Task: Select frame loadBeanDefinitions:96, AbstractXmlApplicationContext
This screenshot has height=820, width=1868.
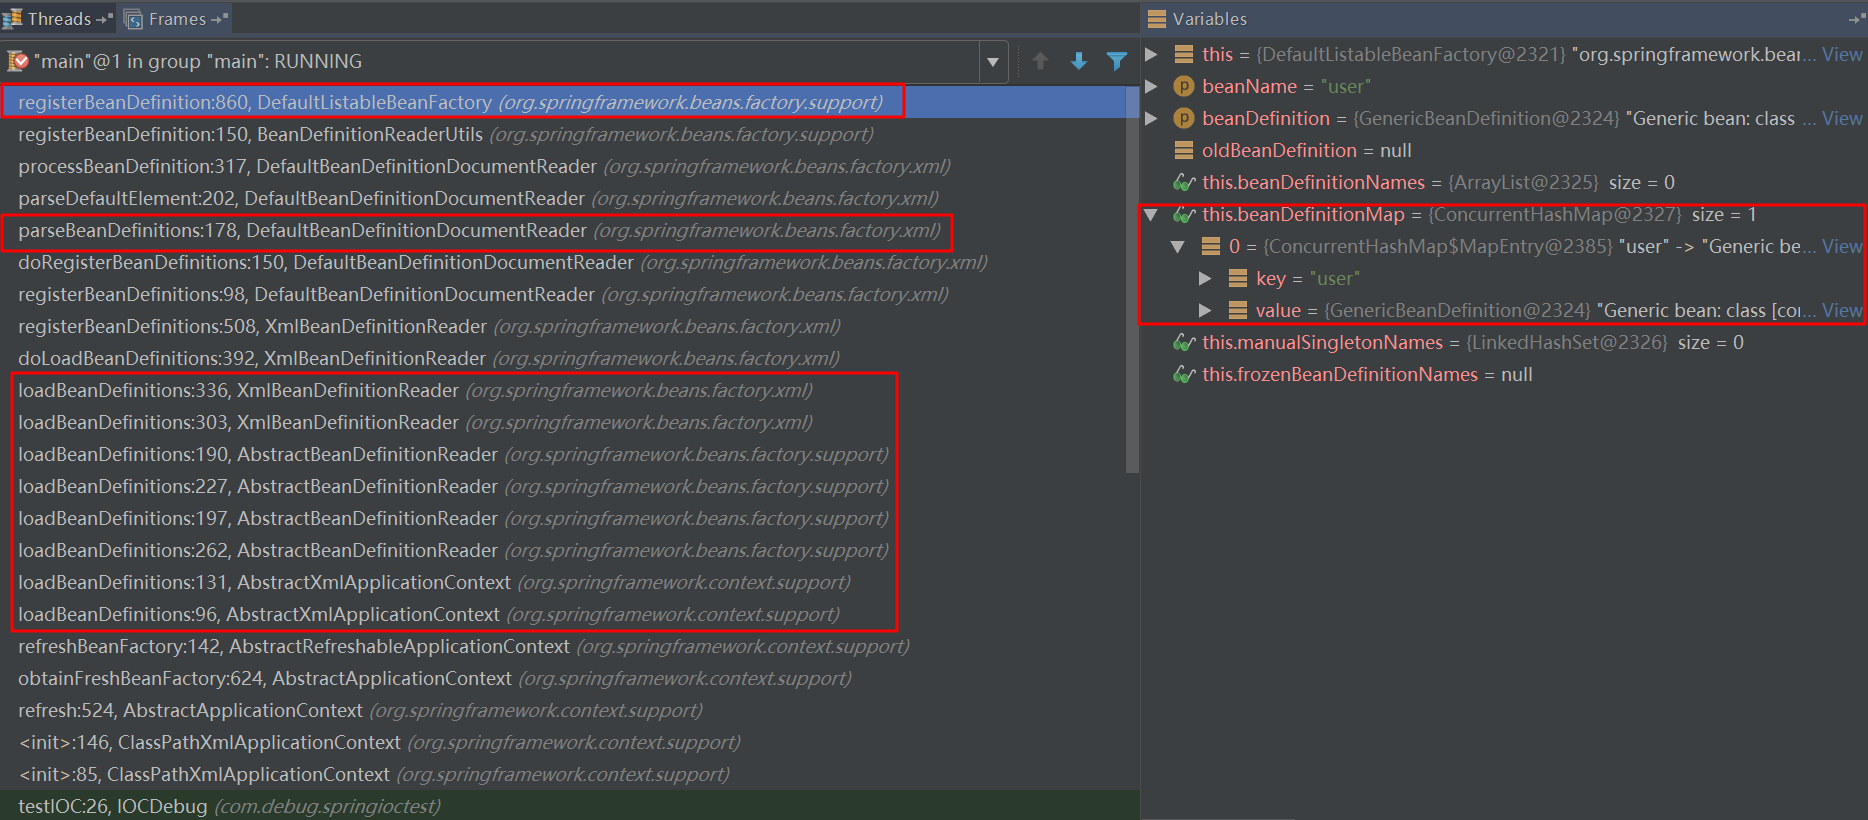Action: click(564, 614)
